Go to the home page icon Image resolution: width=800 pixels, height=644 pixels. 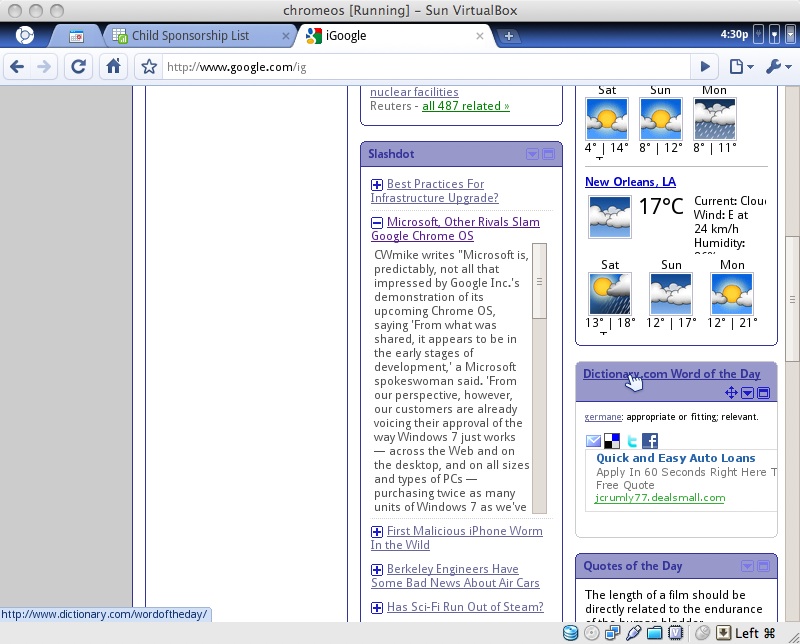(x=113, y=66)
